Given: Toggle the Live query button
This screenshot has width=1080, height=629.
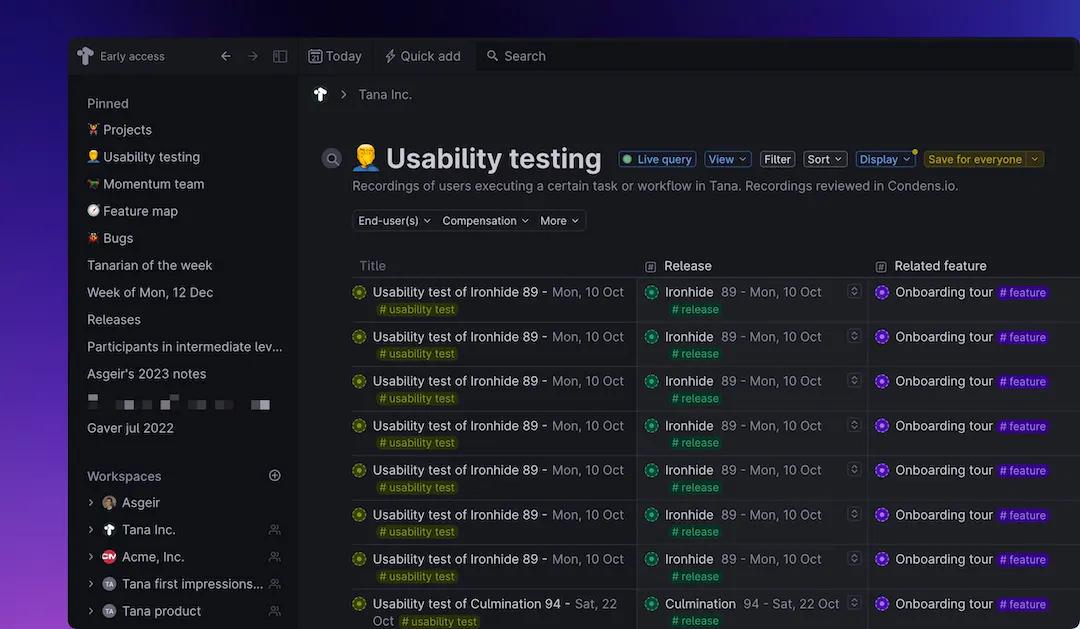Looking at the screenshot, I should pos(657,159).
